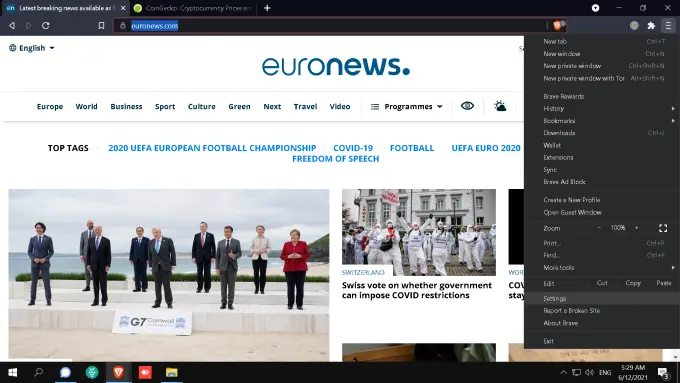Click the weather icon in navigation
This screenshot has height=383, width=680.
click(500, 106)
